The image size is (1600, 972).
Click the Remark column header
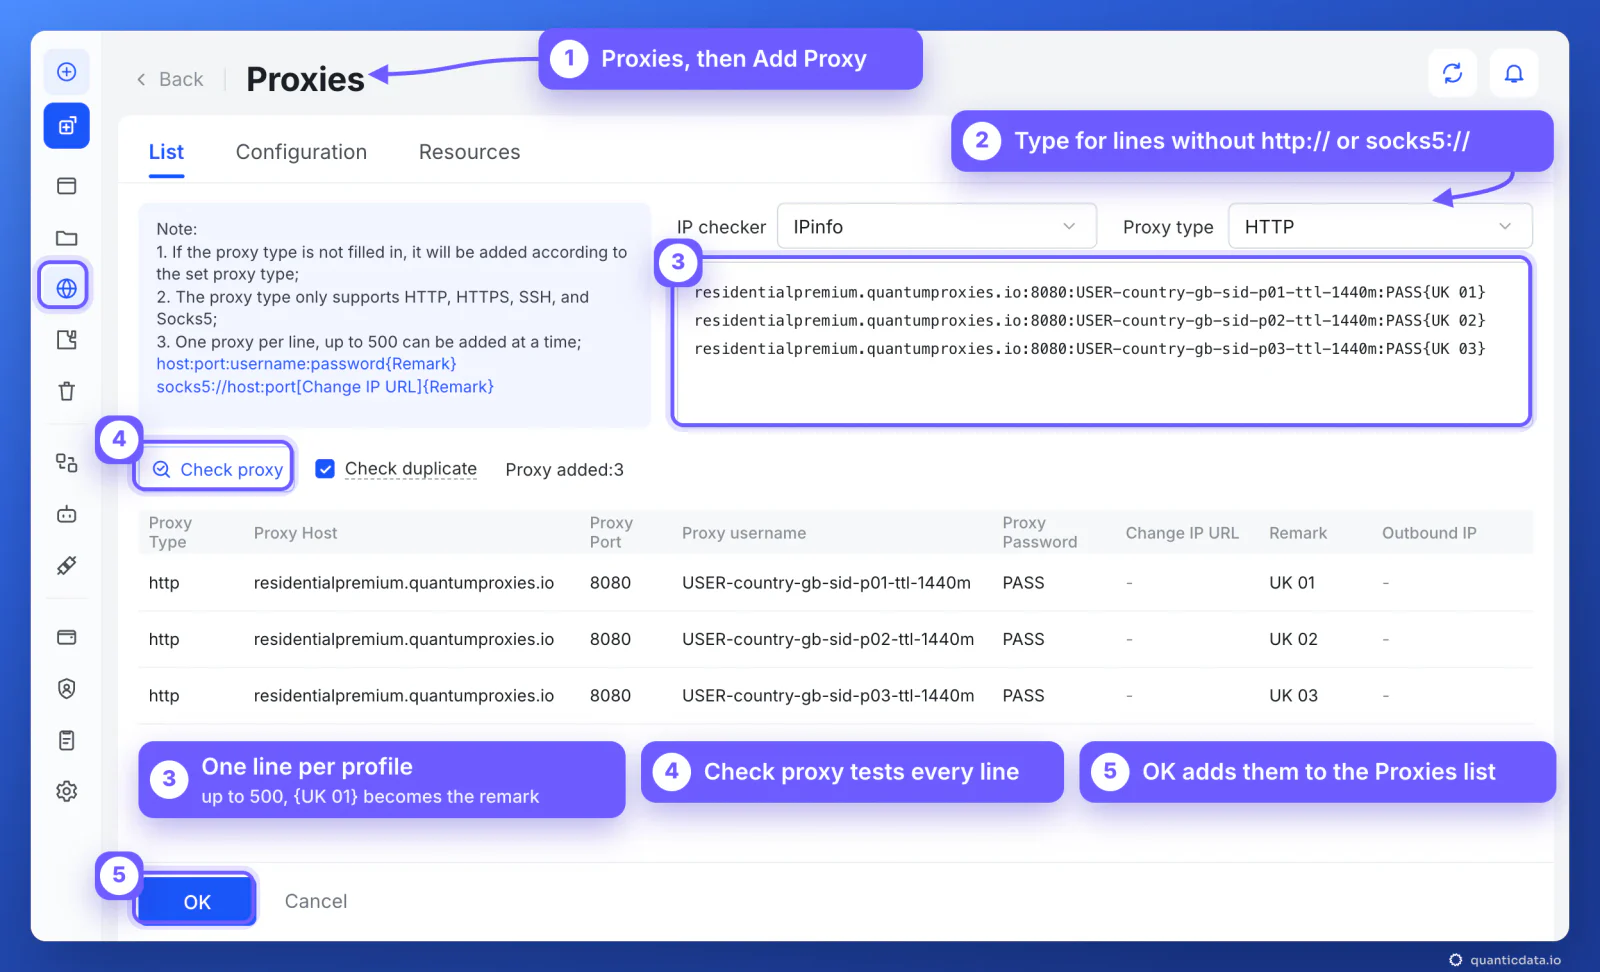click(1298, 533)
